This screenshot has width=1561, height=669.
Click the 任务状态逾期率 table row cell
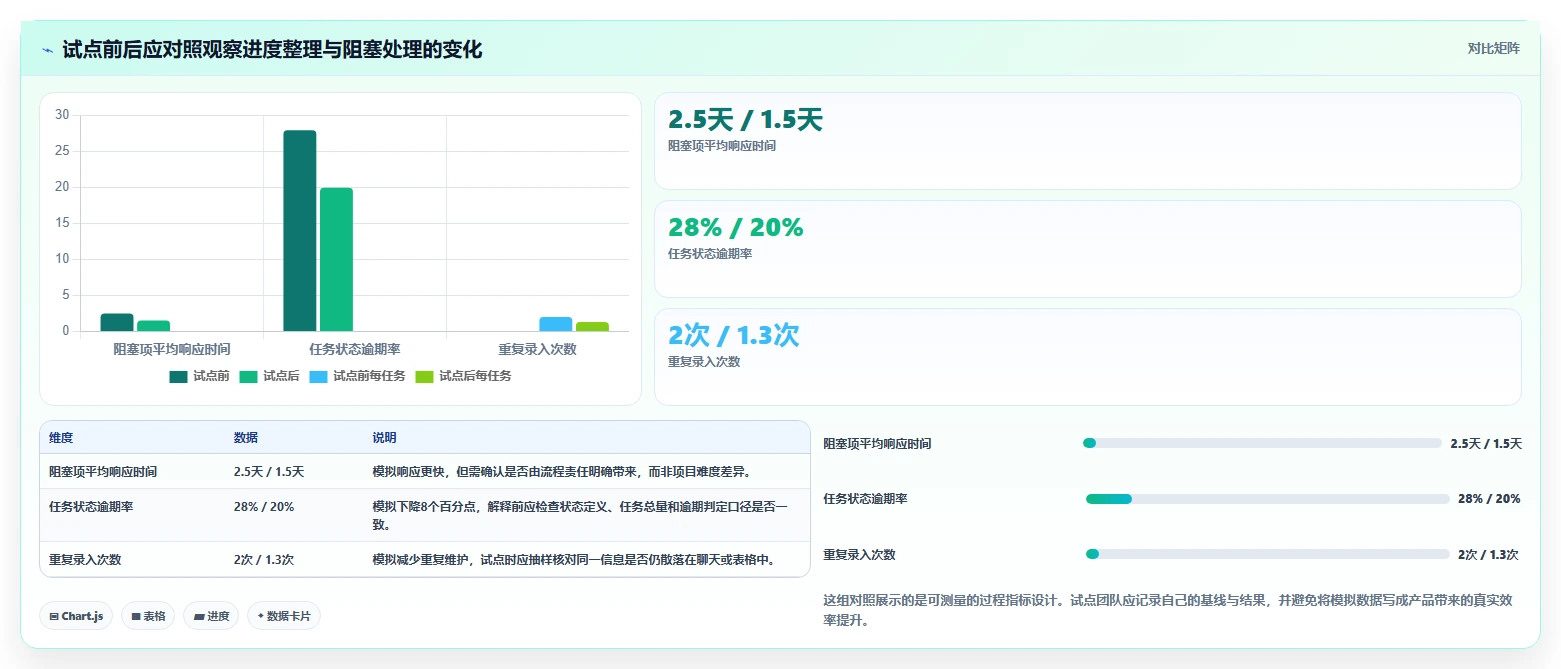pyautogui.click(x=132, y=515)
